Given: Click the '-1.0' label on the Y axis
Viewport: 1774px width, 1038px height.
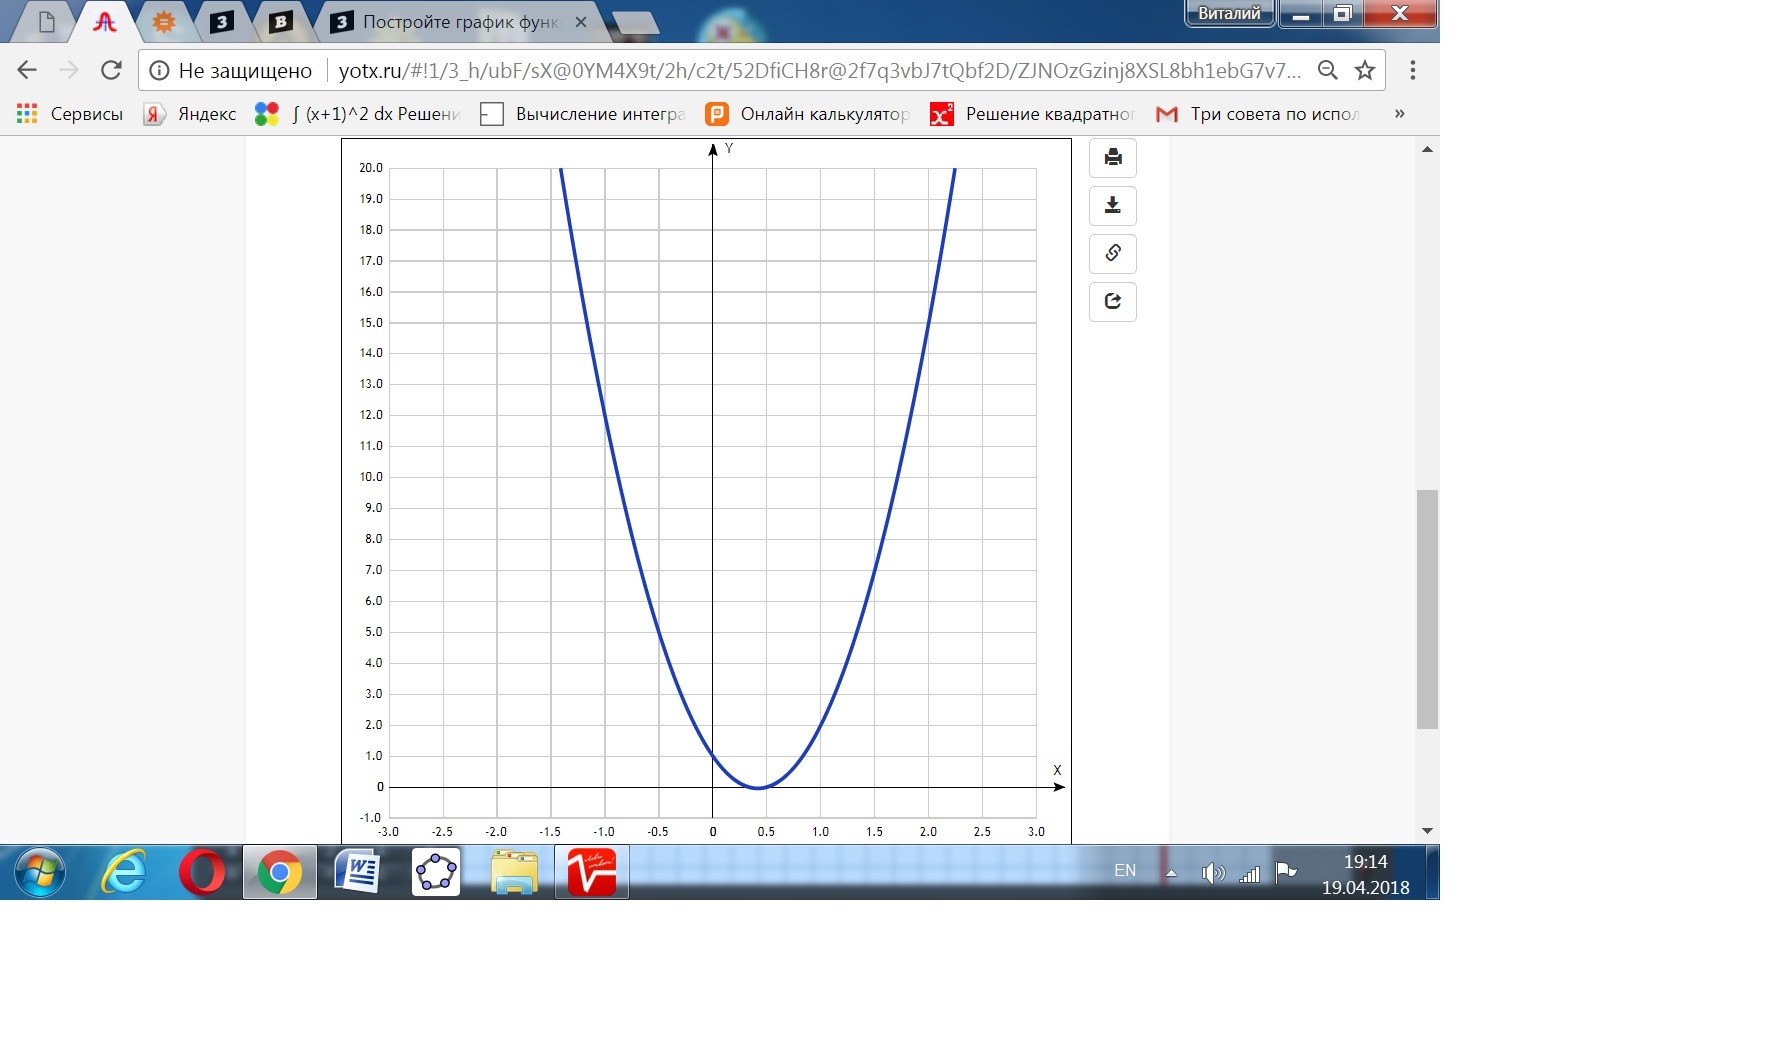Looking at the screenshot, I should (x=371, y=818).
